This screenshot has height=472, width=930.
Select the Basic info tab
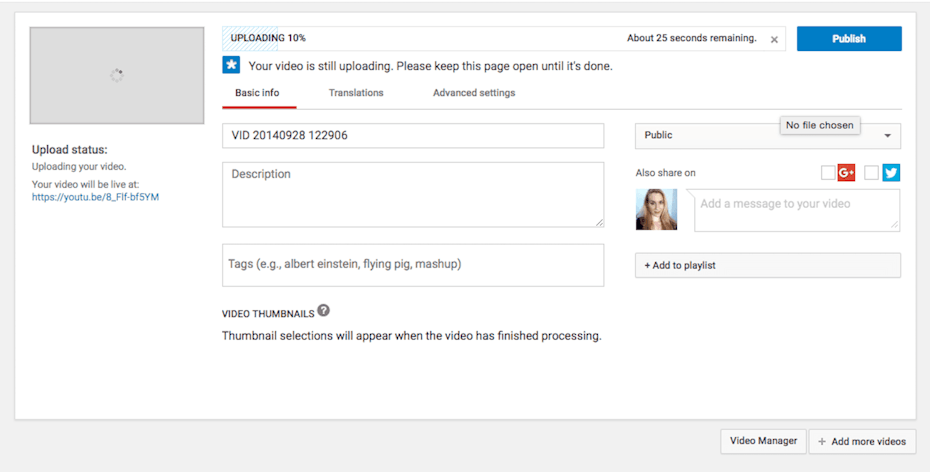tap(257, 93)
